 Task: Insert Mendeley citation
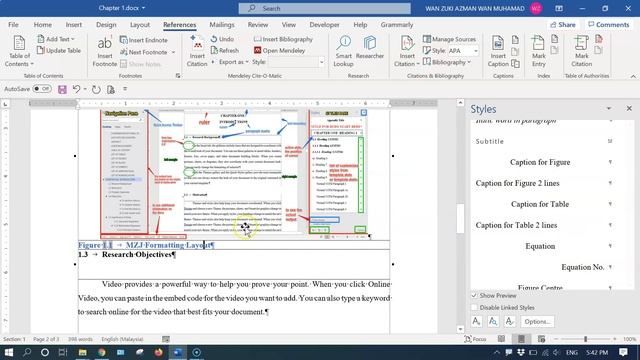(x=197, y=51)
